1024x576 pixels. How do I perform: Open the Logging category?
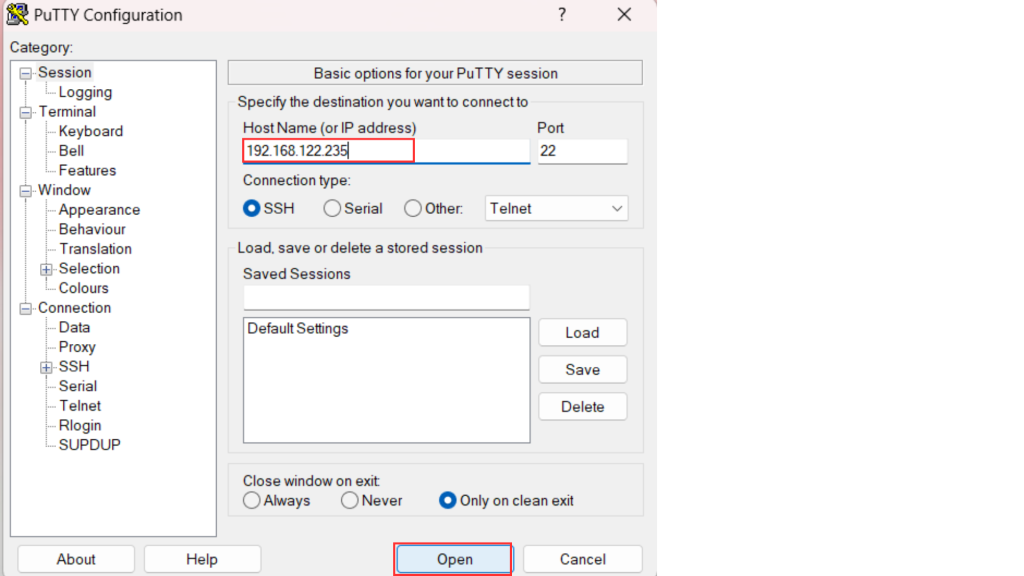pyautogui.click(x=85, y=92)
